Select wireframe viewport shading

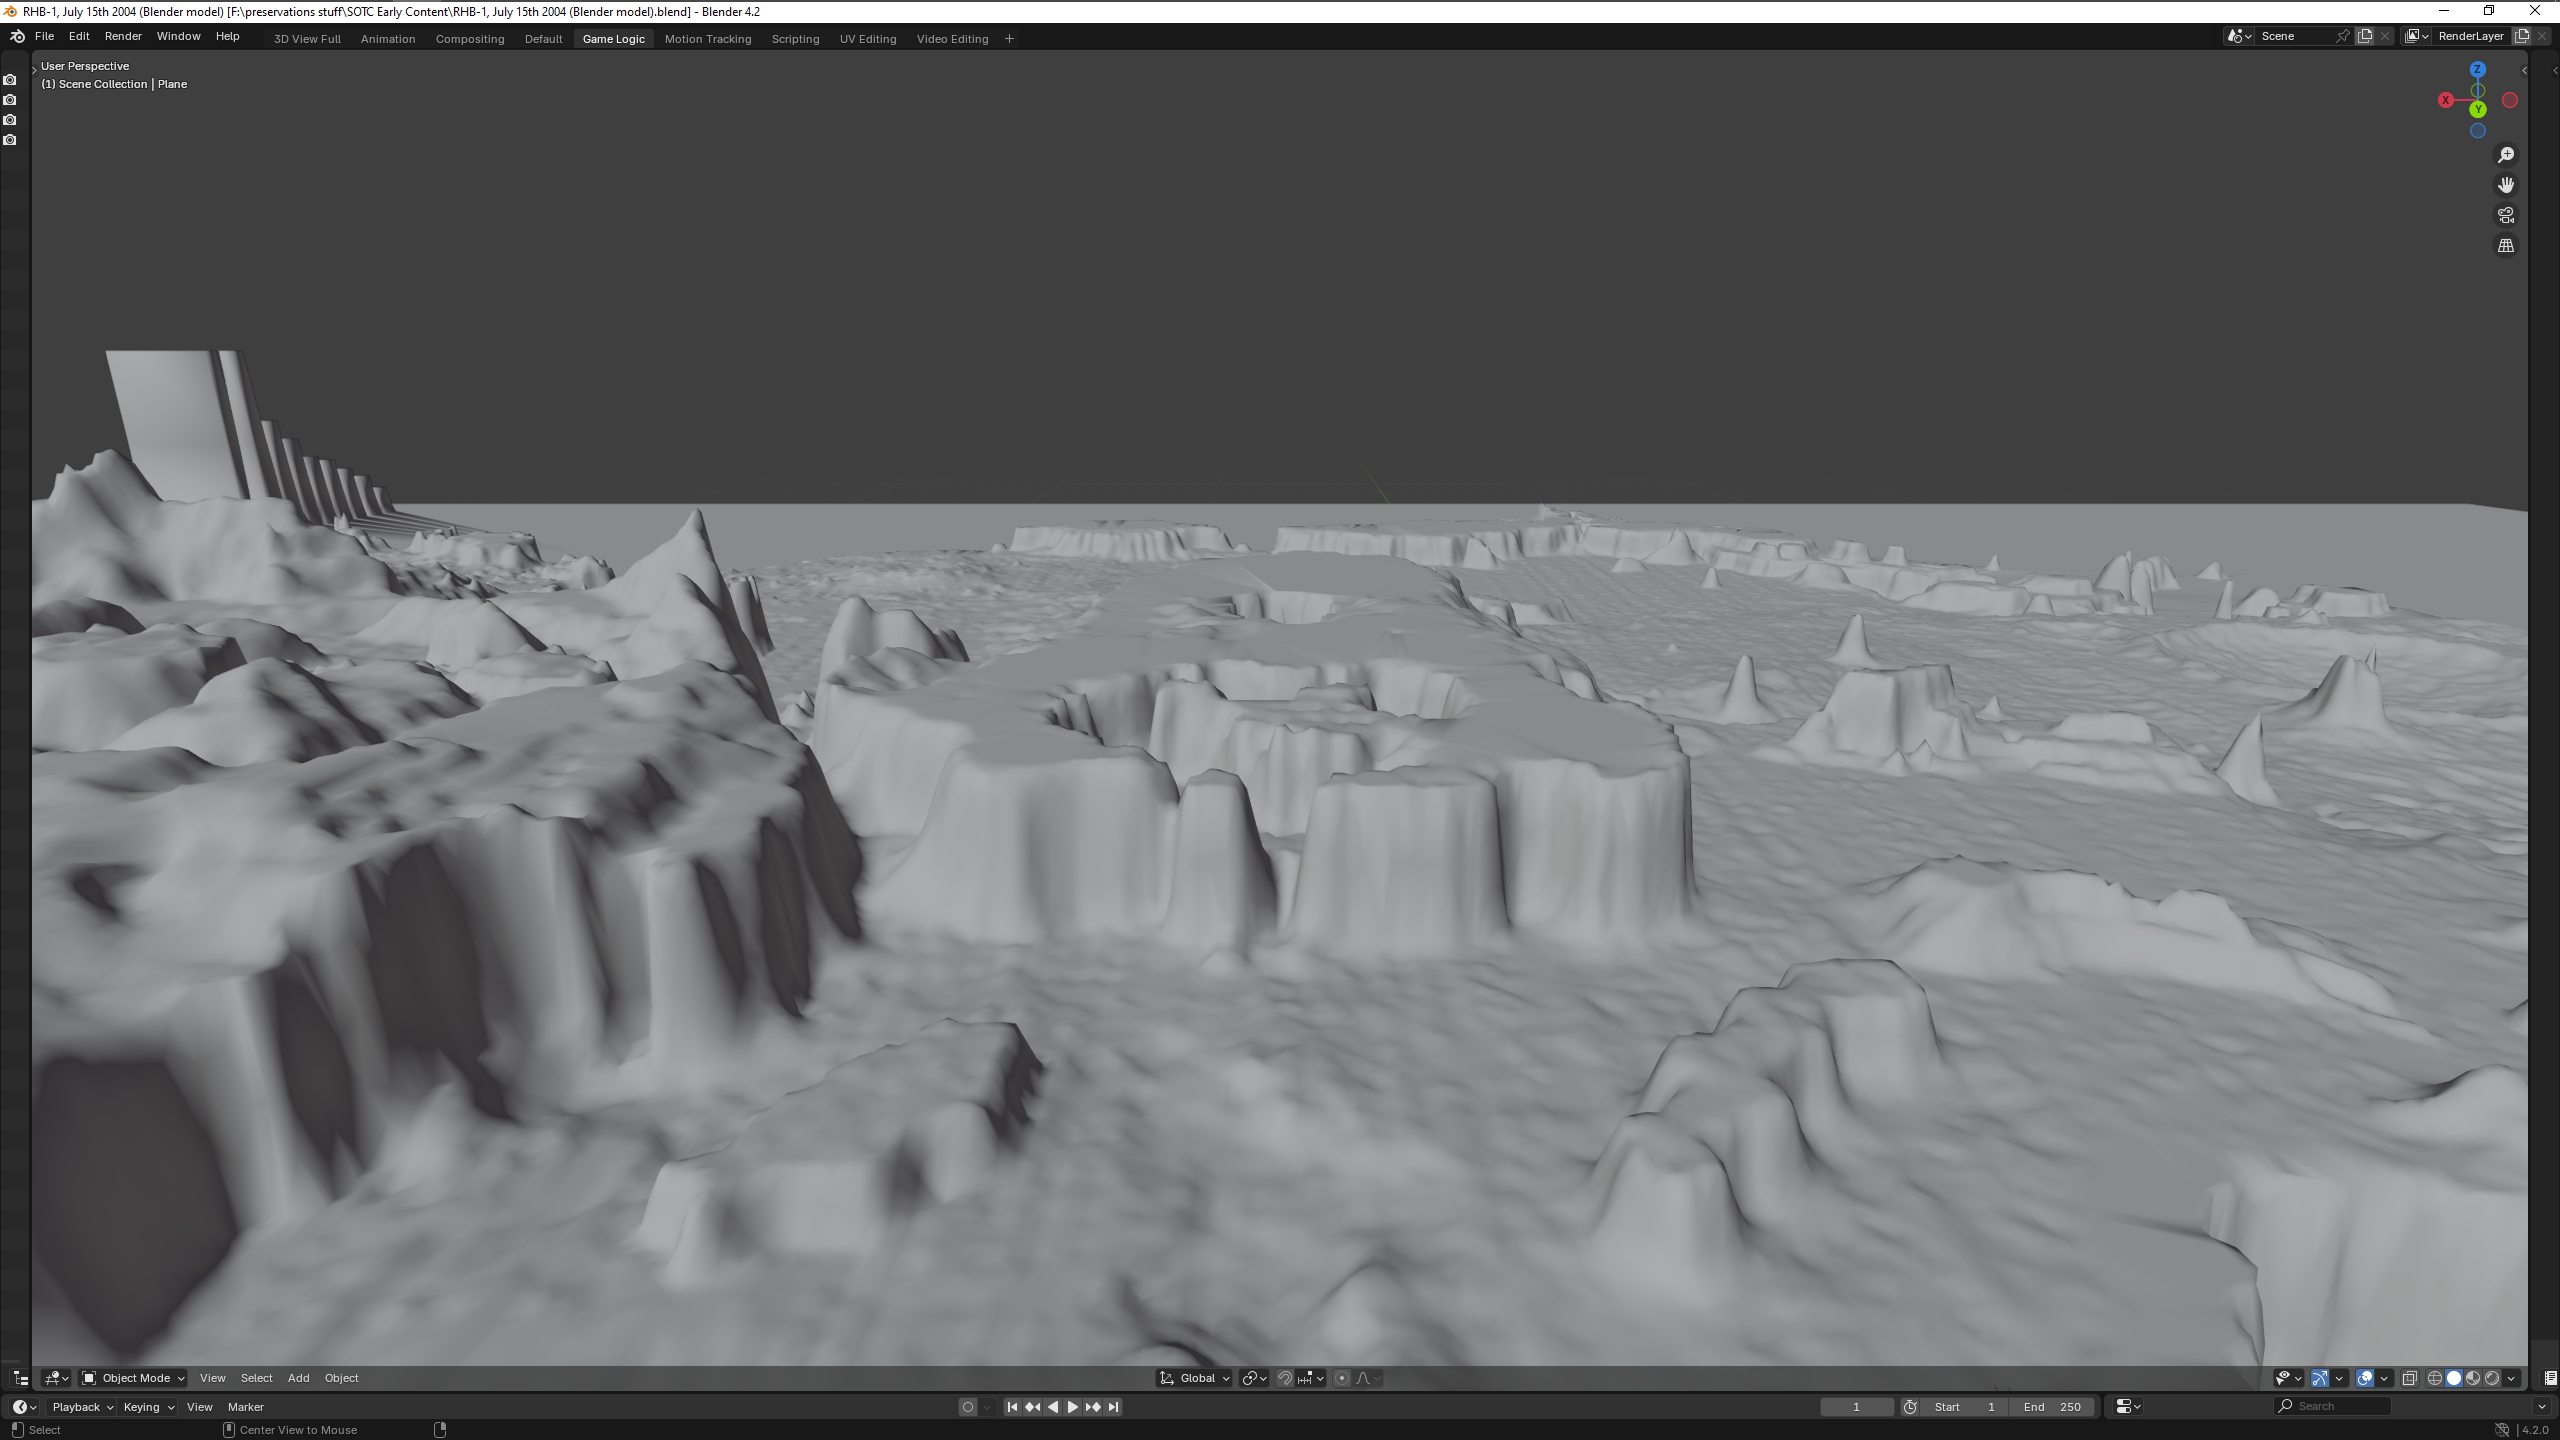click(2435, 1378)
